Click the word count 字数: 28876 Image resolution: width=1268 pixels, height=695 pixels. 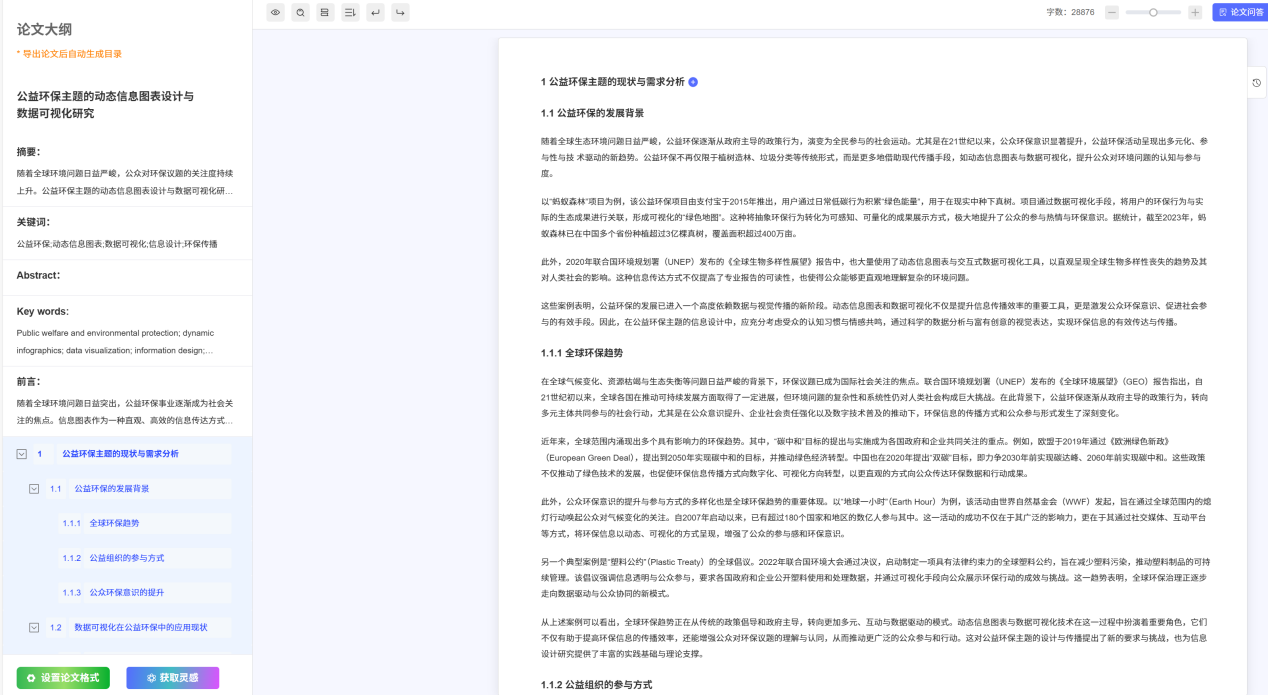point(1070,12)
